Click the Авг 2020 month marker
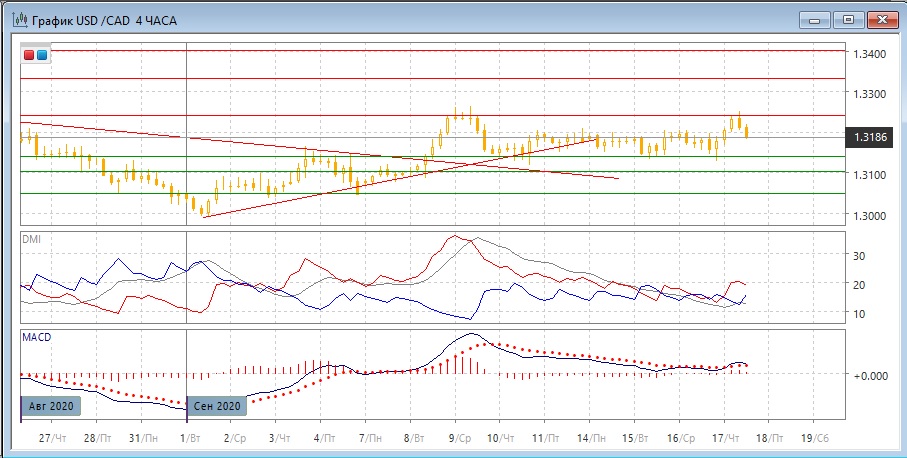Image resolution: width=907 pixels, height=458 pixels. tap(48, 406)
